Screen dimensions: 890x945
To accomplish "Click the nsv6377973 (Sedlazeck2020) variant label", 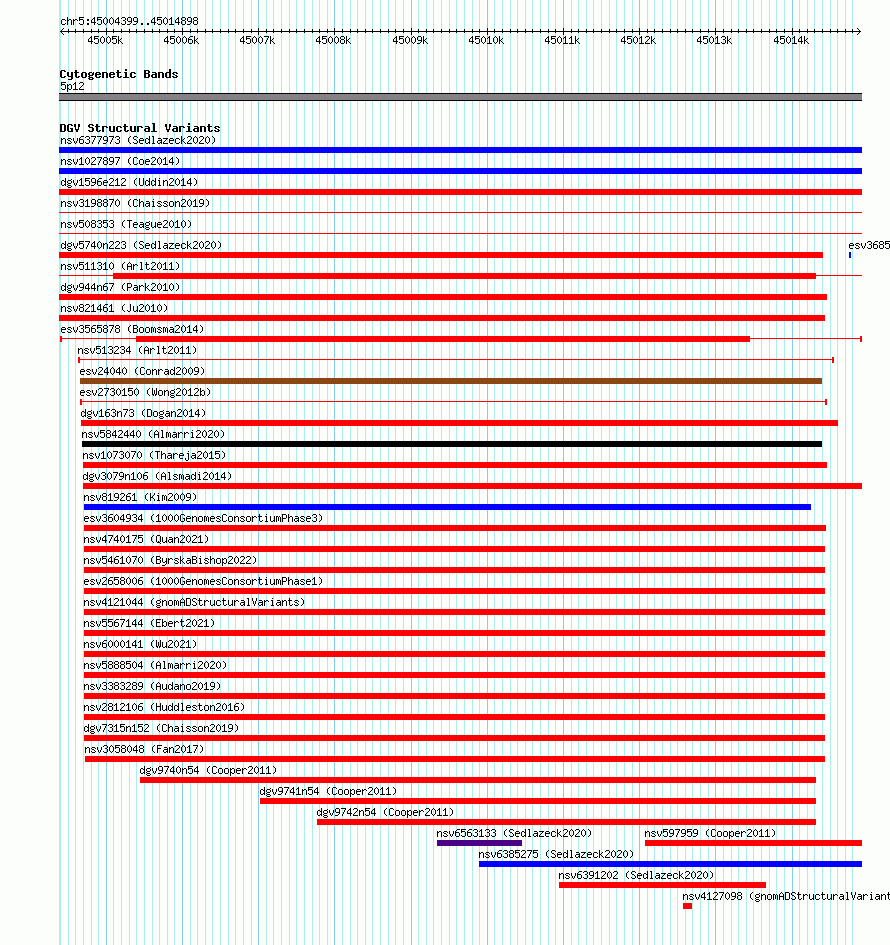I will point(138,140).
